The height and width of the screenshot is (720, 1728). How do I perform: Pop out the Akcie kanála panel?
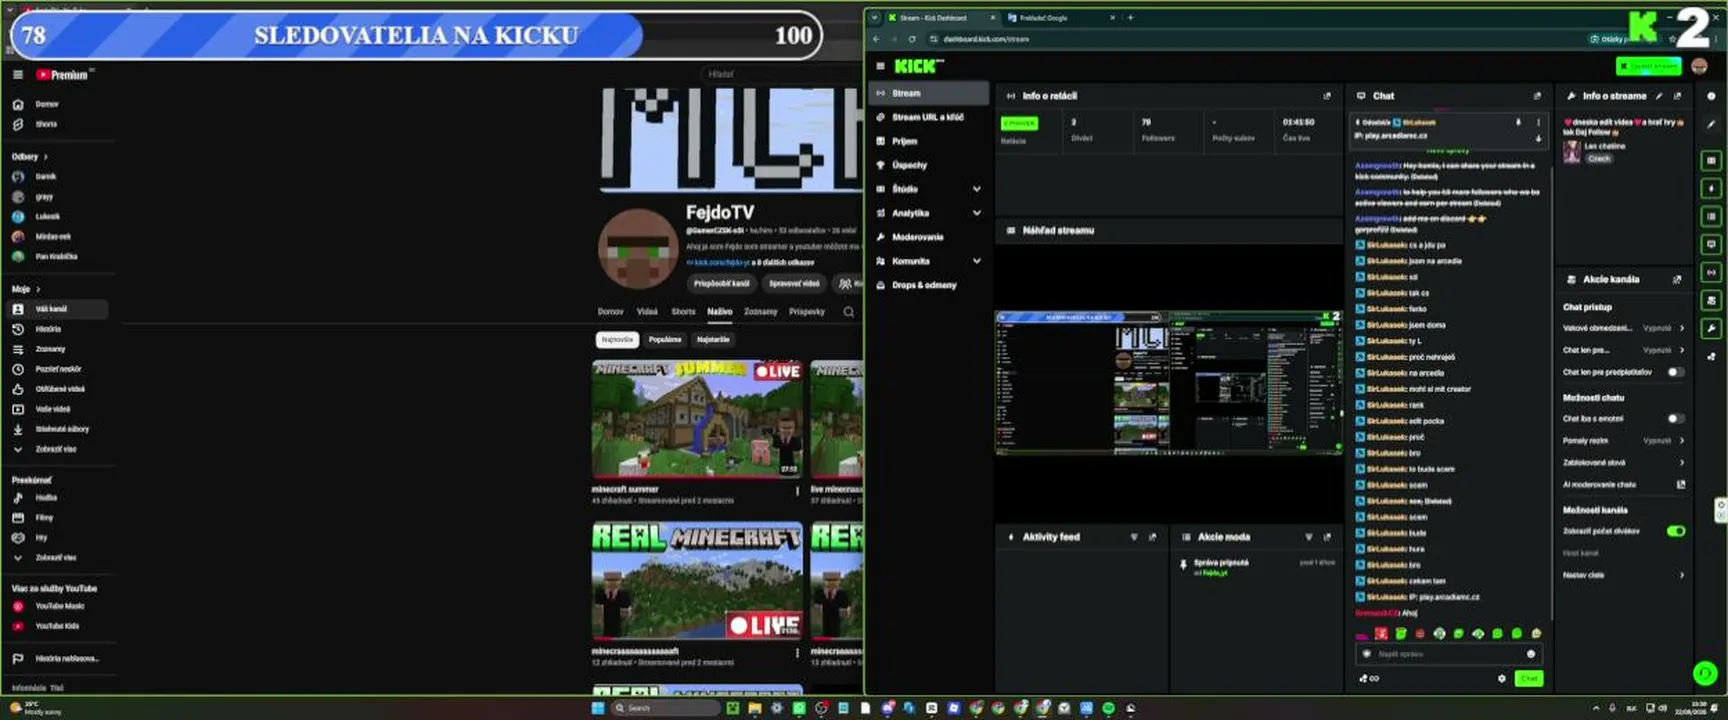point(1677,280)
